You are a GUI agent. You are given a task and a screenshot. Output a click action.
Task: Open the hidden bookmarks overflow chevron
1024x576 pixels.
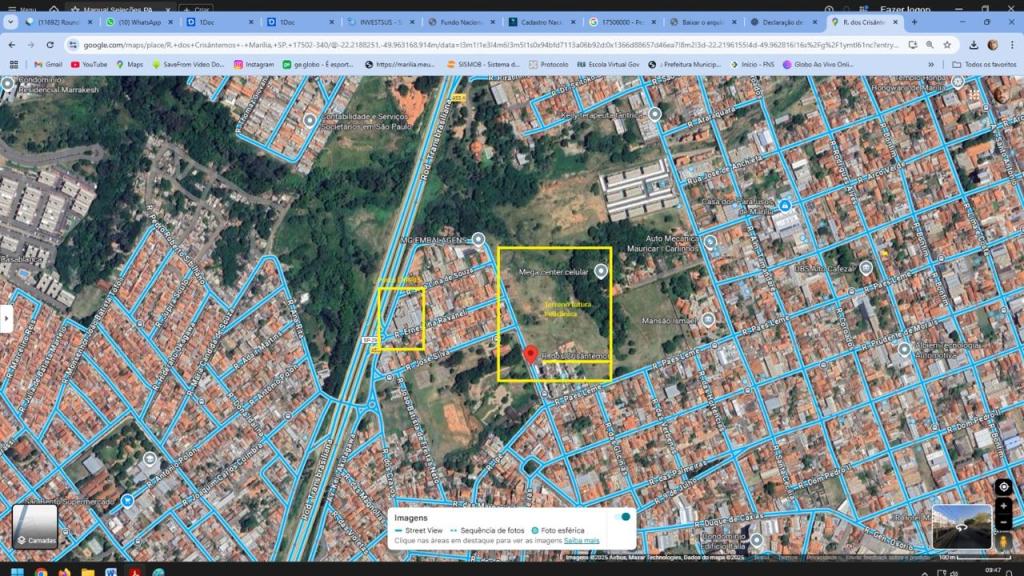pyautogui.click(x=931, y=64)
